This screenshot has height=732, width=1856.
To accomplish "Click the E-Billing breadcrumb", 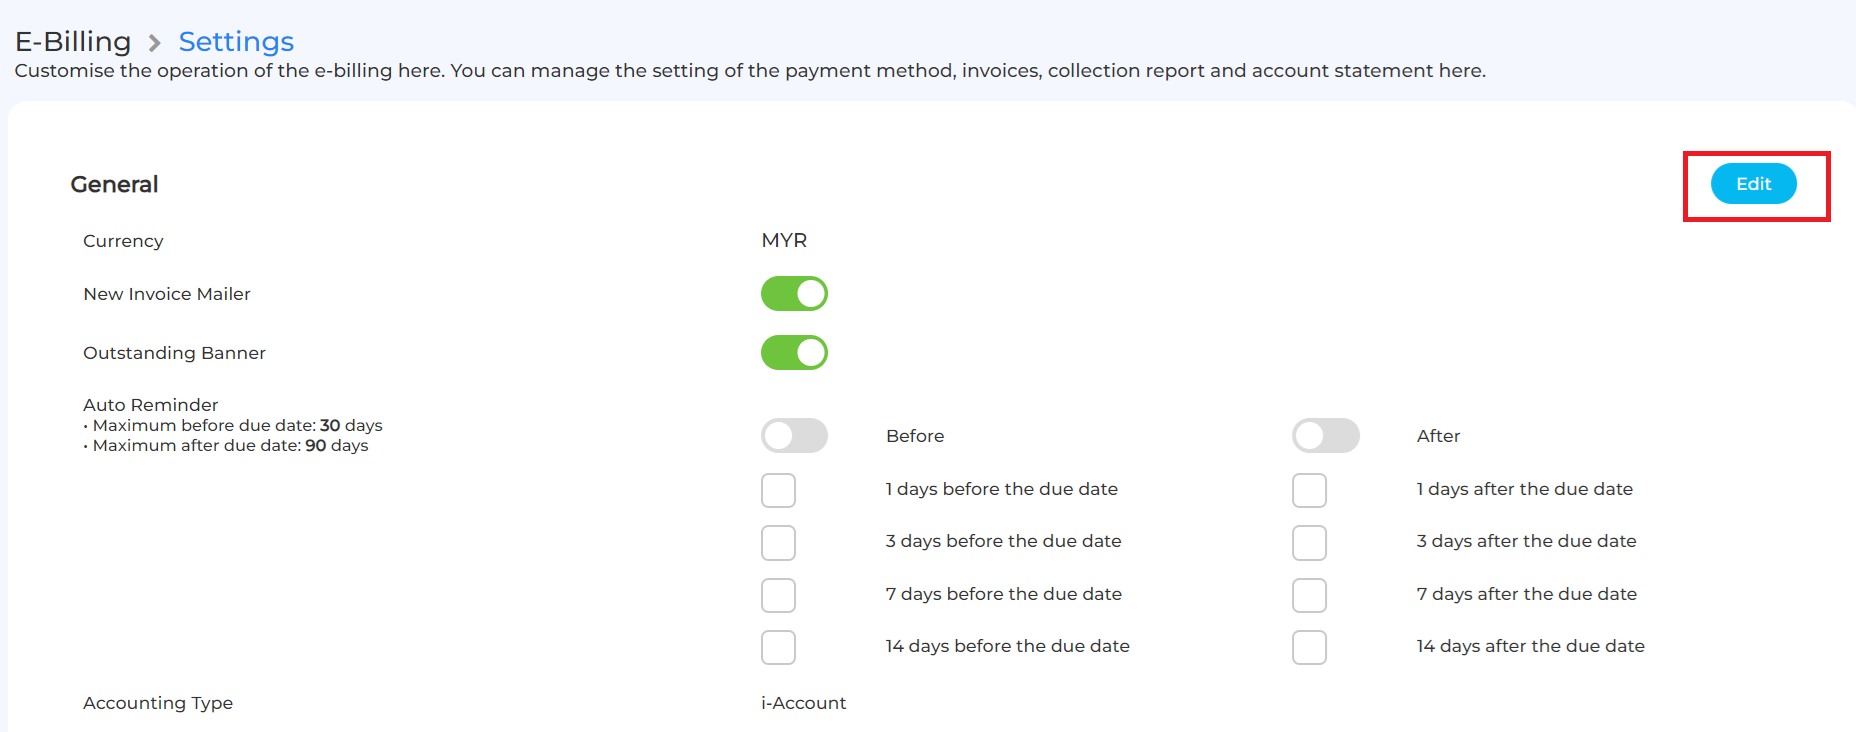I will click(73, 42).
